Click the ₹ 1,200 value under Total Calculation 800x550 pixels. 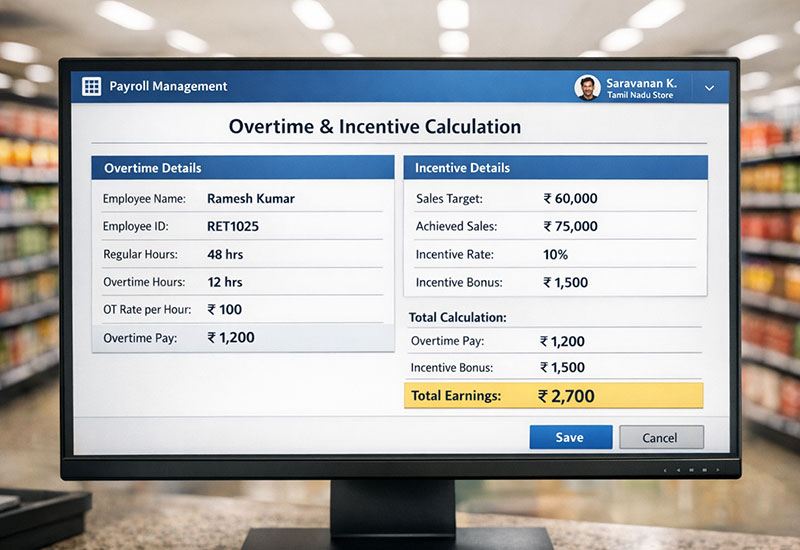point(562,341)
